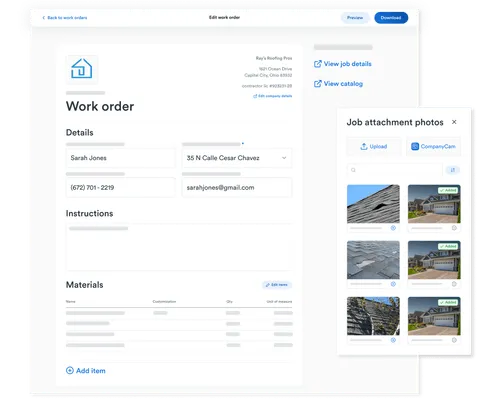Download the work order
Image resolution: width=500 pixels, height=402 pixels.
click(391, 18)
